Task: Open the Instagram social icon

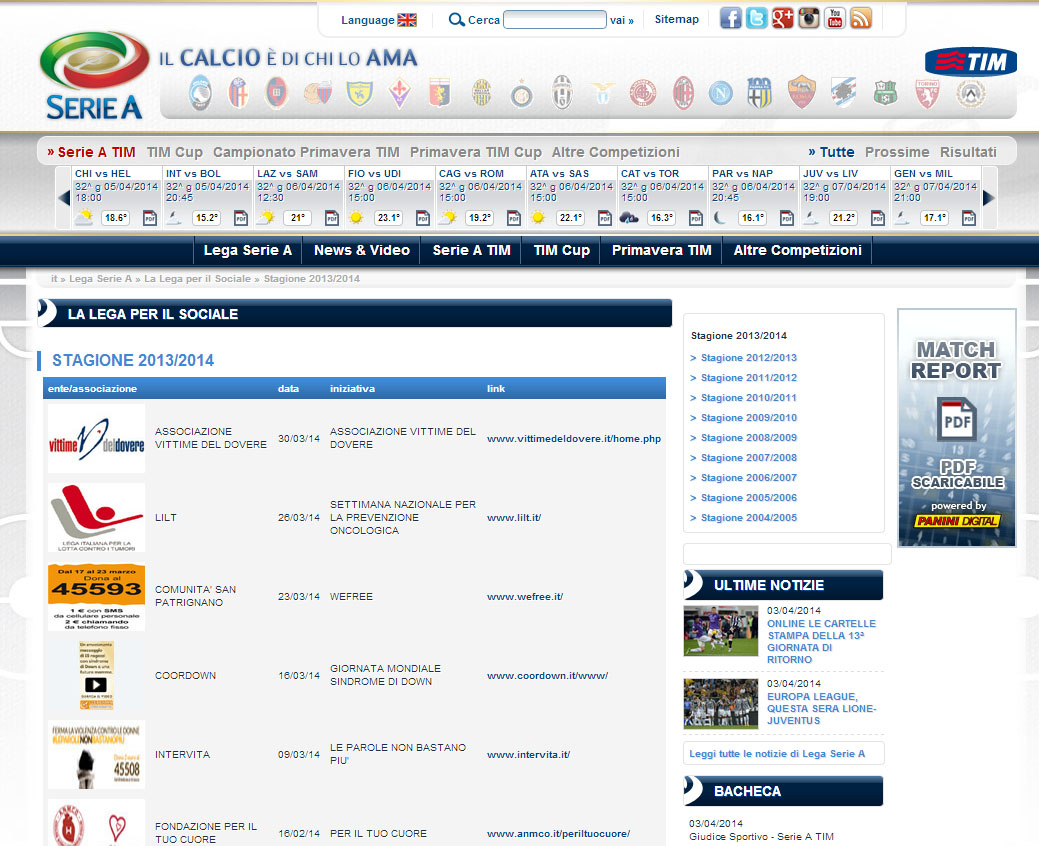Action: pyautogui.click(x=808, y=18)
